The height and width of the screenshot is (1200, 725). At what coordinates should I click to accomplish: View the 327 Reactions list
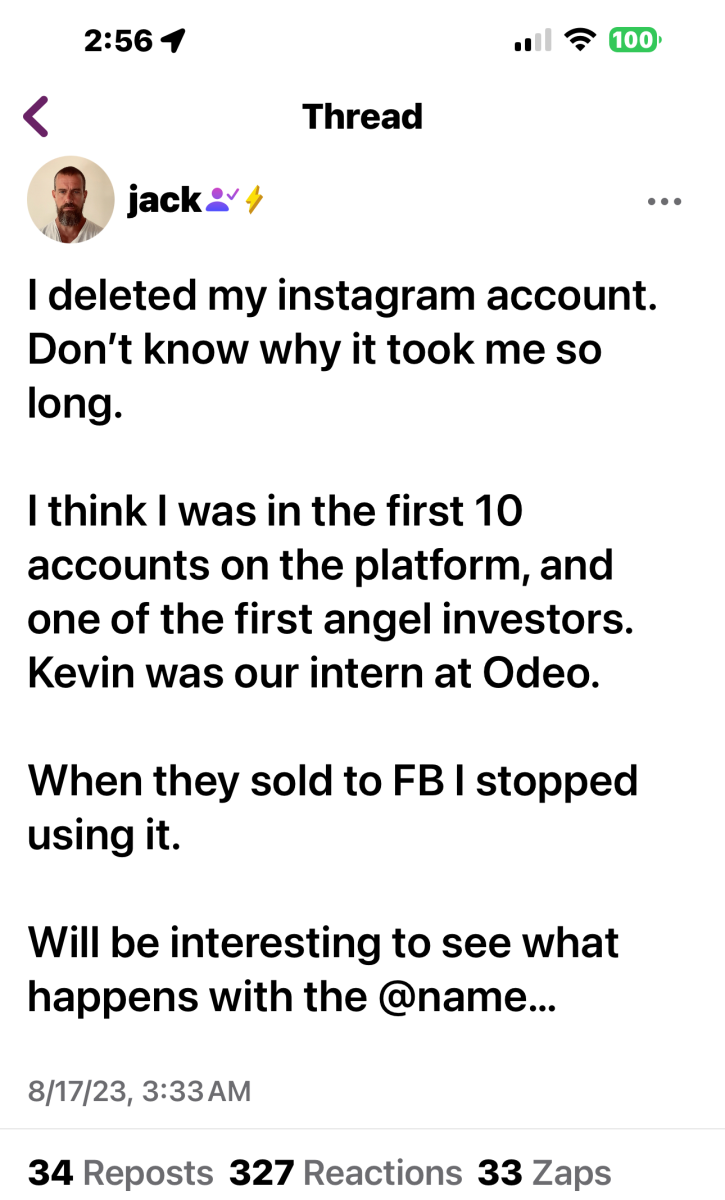[x=346, y=1172]
